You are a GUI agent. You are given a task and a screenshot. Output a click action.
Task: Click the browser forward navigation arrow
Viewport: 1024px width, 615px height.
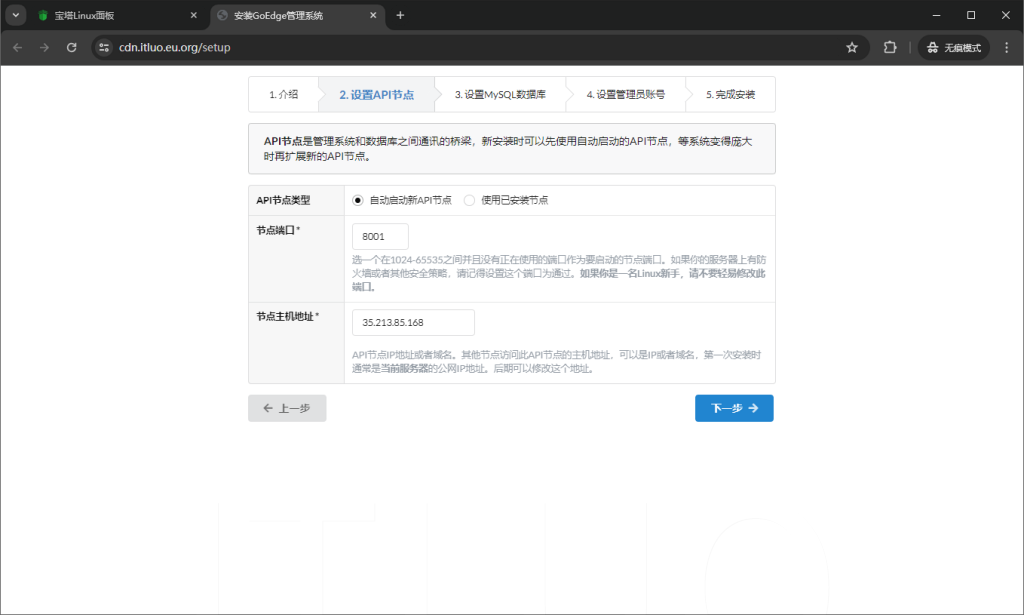[x=45, y=46]
